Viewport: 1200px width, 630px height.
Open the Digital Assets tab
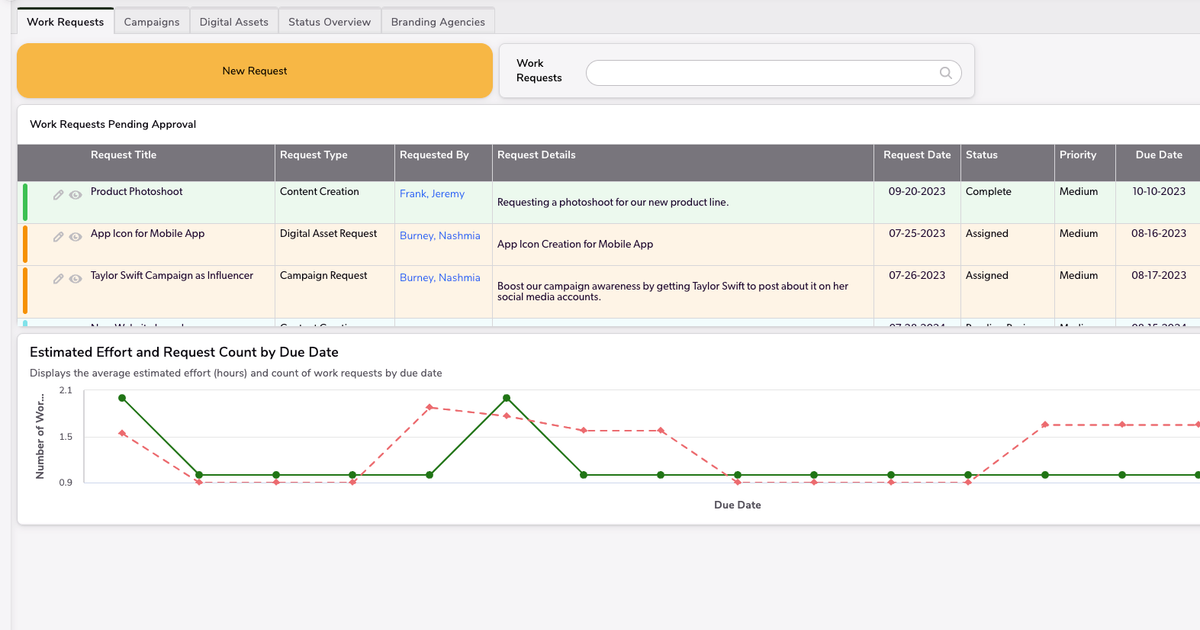(234, 22)
